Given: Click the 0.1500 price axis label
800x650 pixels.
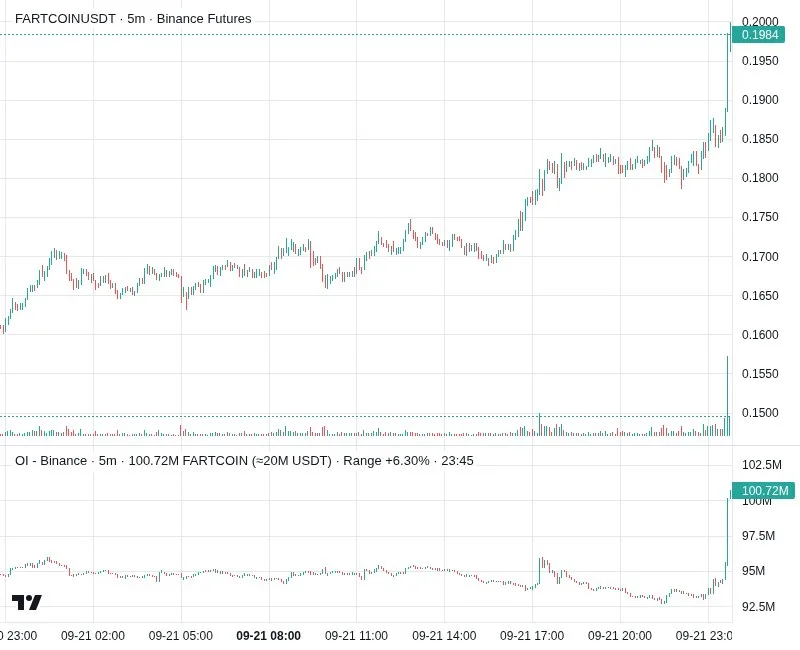Looking at the screenshot, I should 760,413.
